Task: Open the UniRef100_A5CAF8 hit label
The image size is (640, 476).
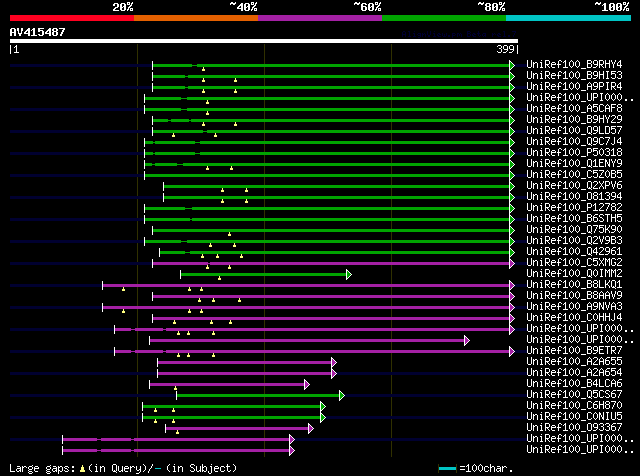Action: point(574,109)
